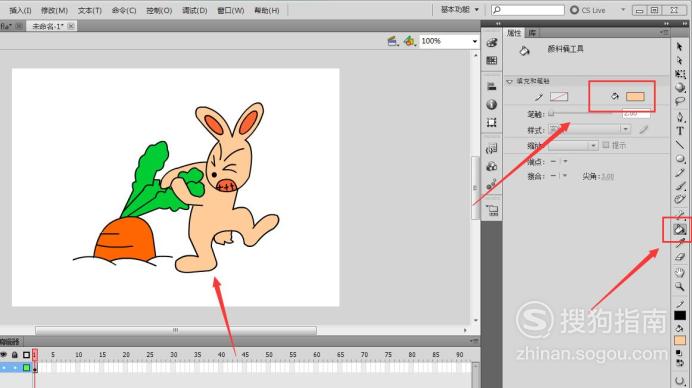Open the 插入(I) menu
692x388 pixels.
pyautogui.click(x=20, y=10)
